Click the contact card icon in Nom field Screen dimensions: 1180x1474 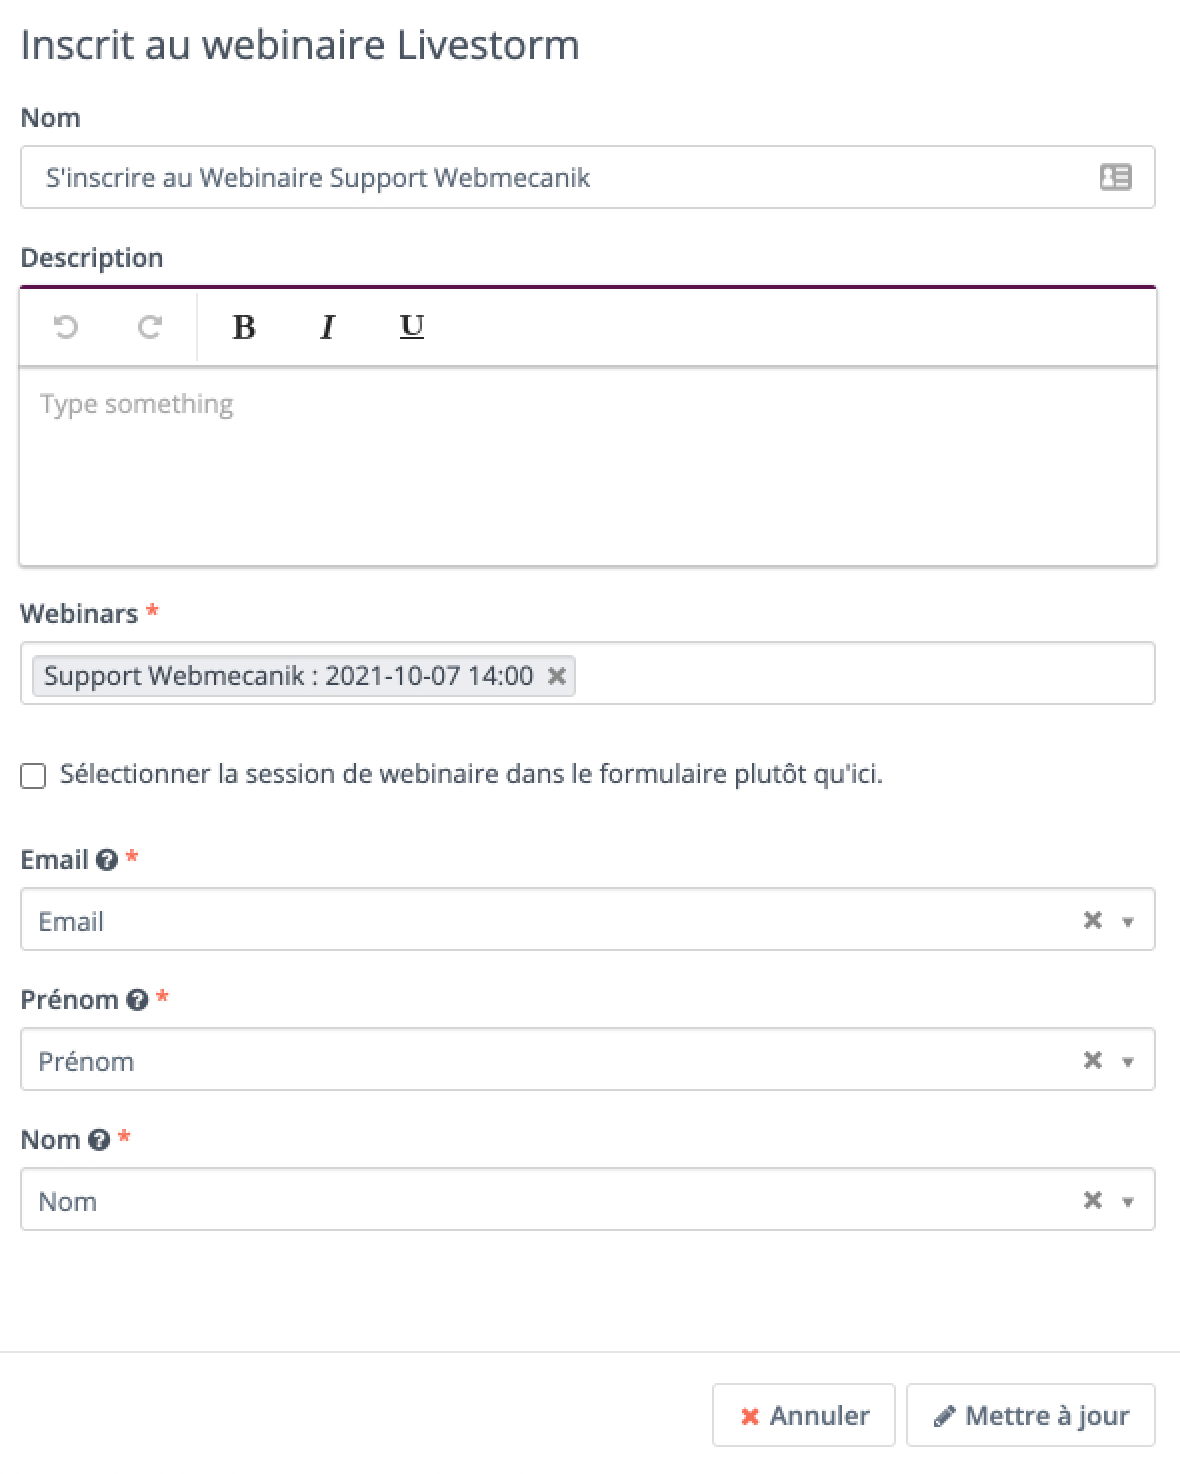(1116, 178)
